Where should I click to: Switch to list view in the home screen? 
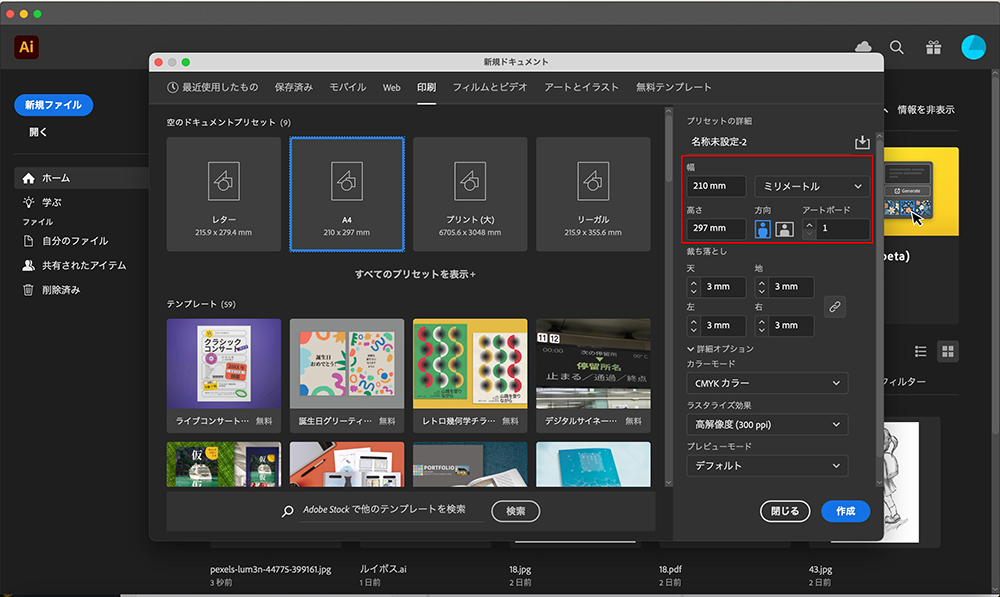point(920,351)
